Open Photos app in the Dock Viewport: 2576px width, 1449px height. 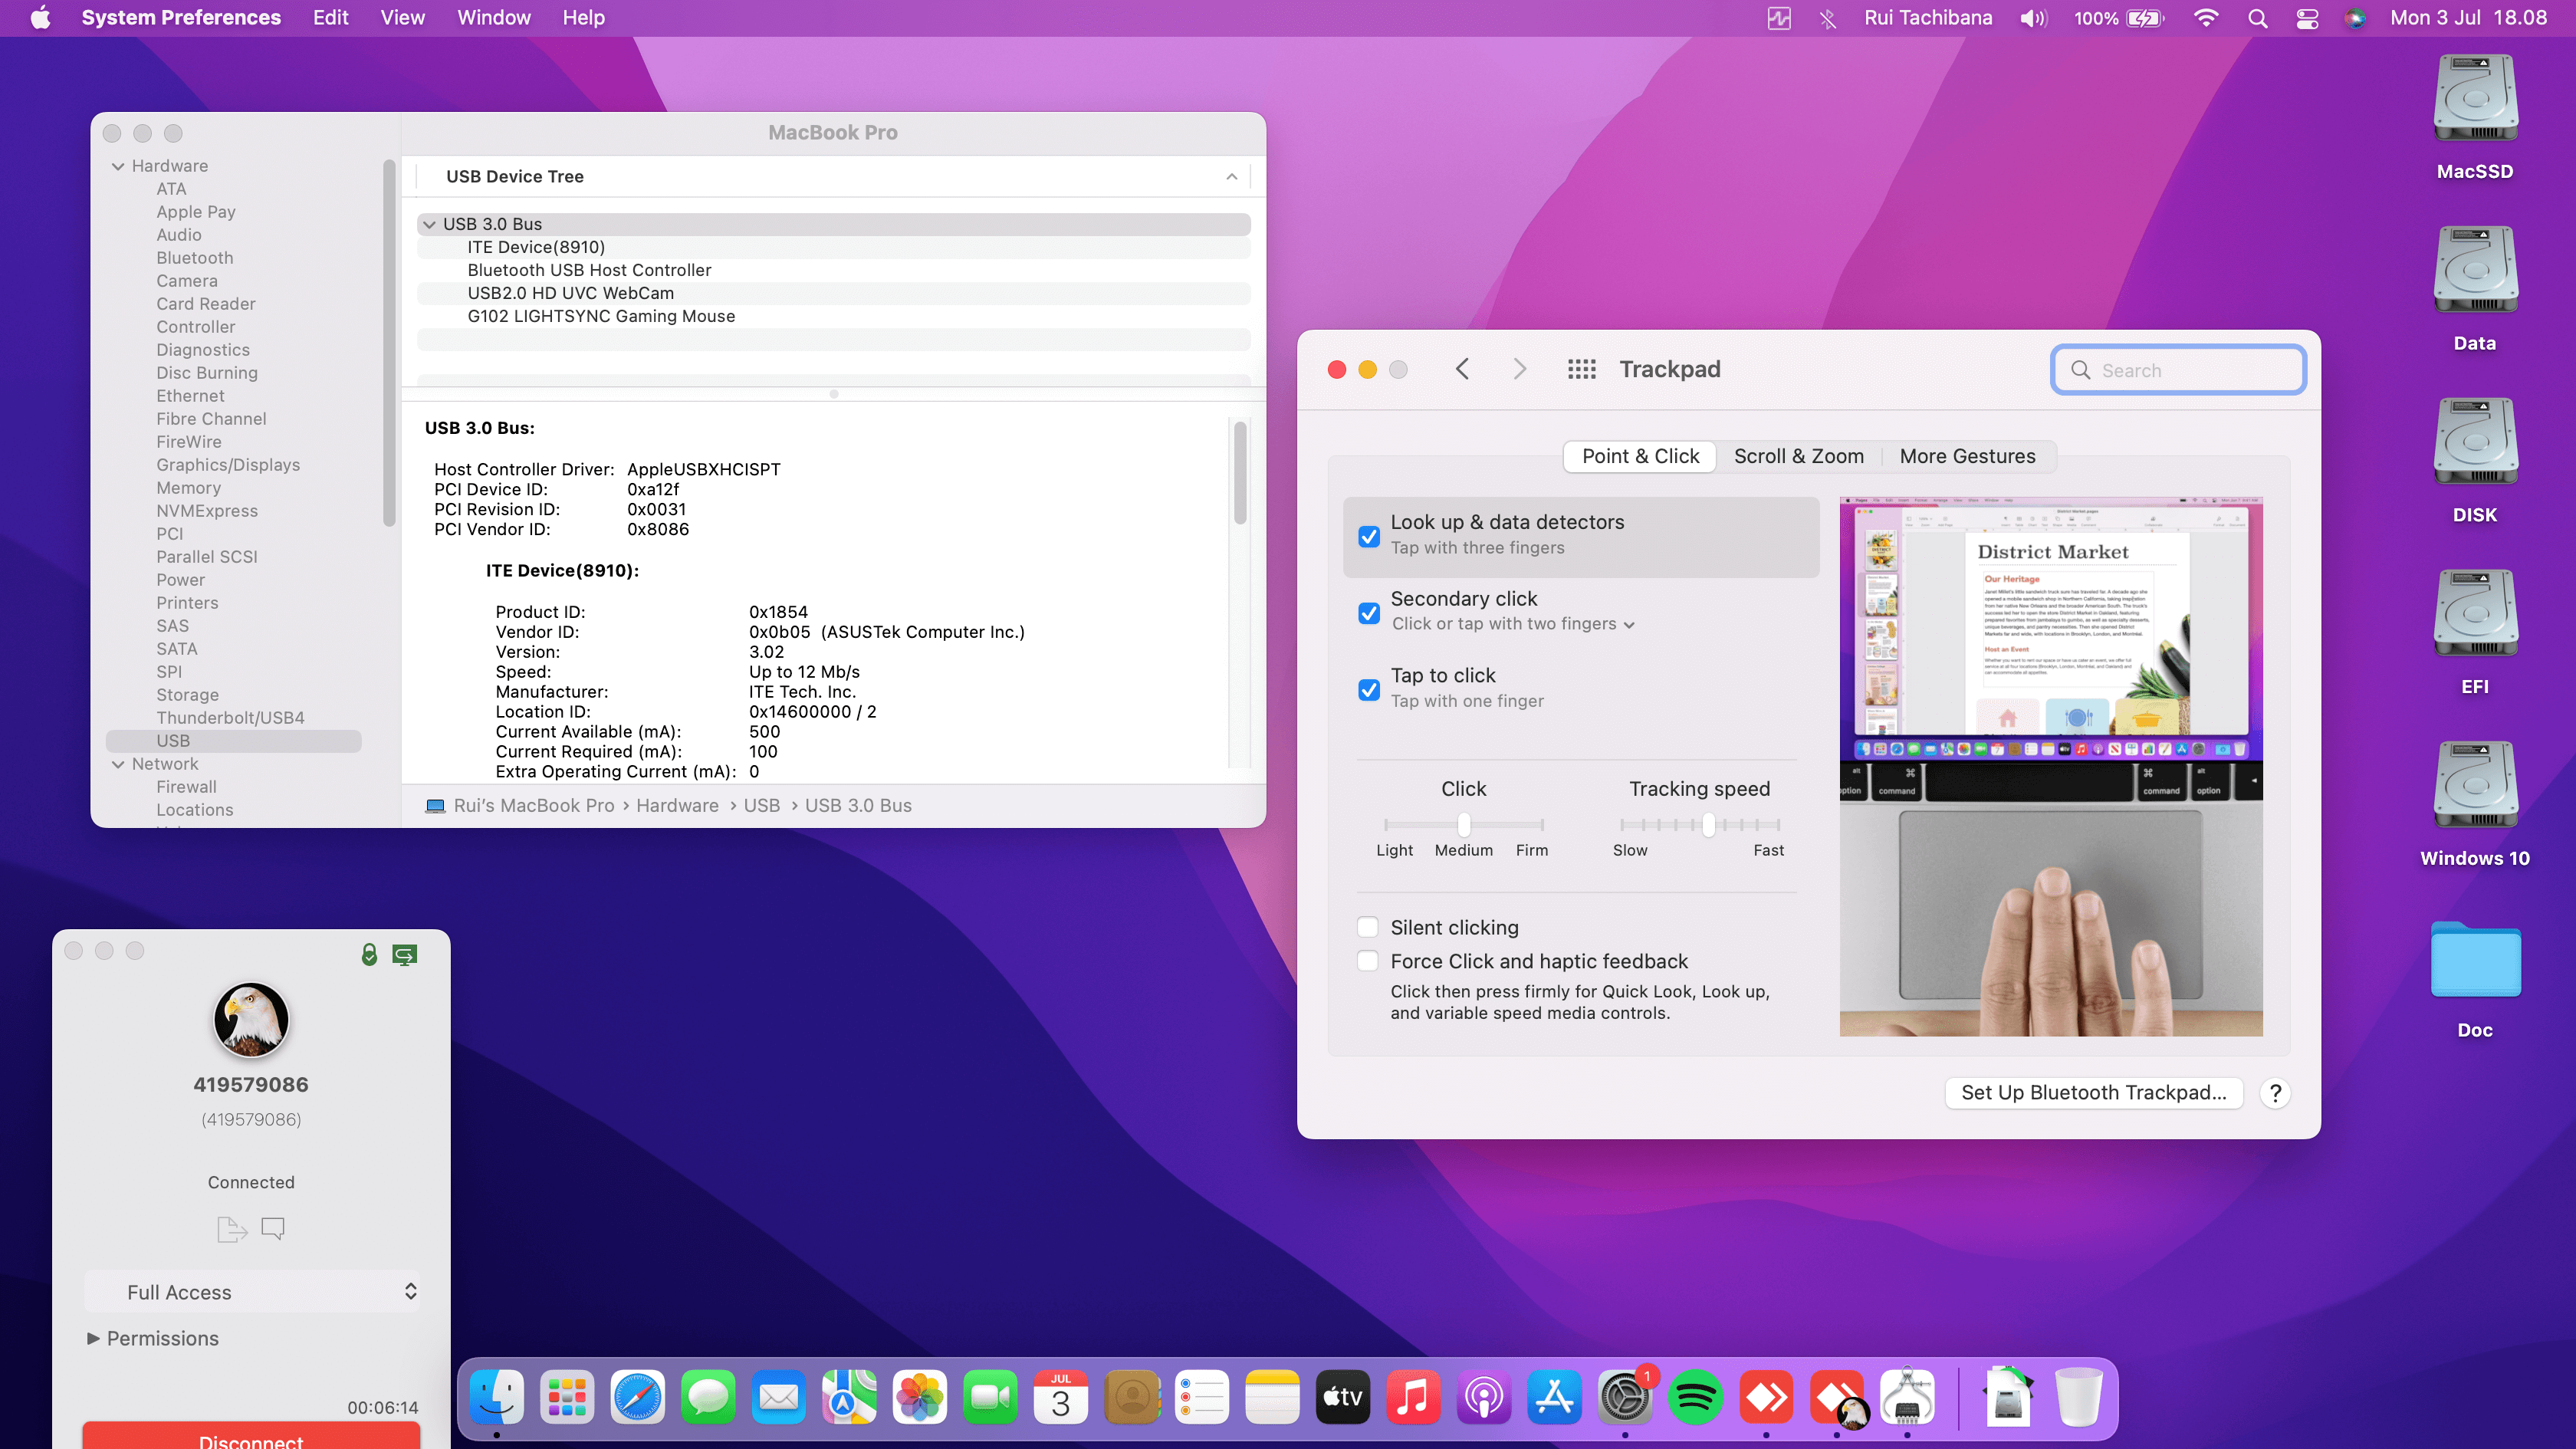(920, 1397)
